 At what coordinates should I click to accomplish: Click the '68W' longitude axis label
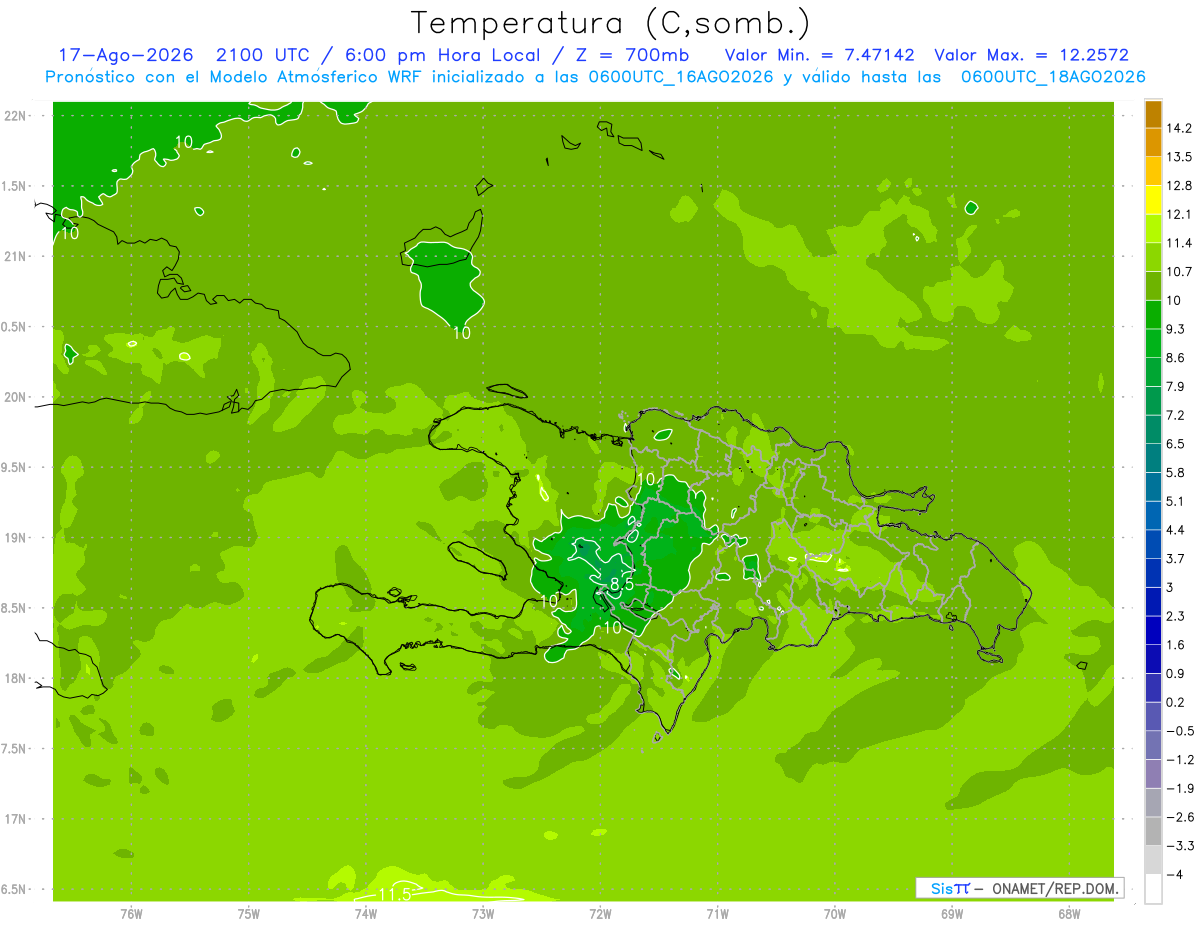(x=1069, y=914)
